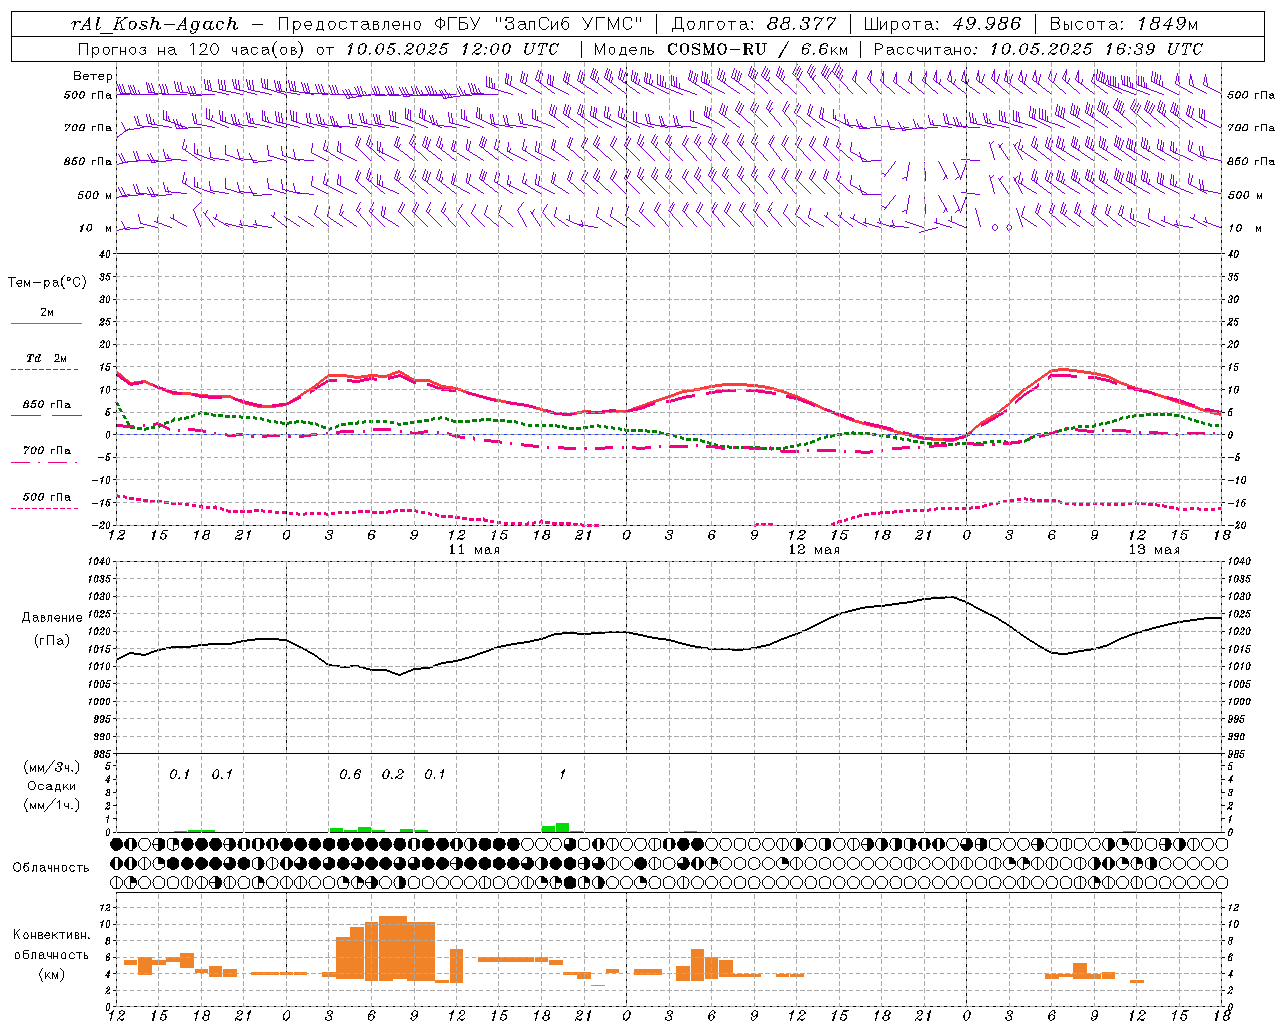Click the precipitation value 1
Screen dimensions: 1280x1024
(x=563, y=774)
